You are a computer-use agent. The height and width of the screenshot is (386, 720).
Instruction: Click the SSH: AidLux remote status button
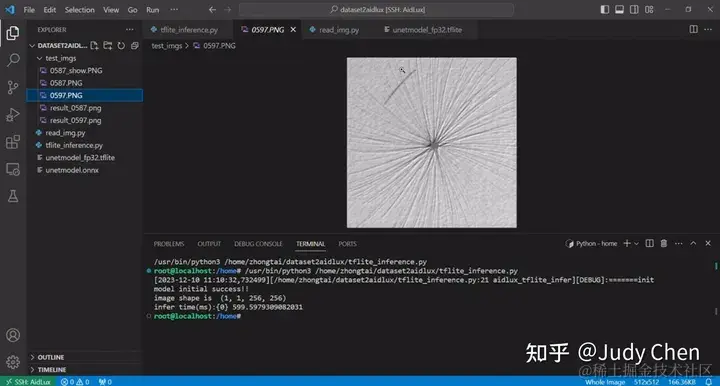point(28,381)
